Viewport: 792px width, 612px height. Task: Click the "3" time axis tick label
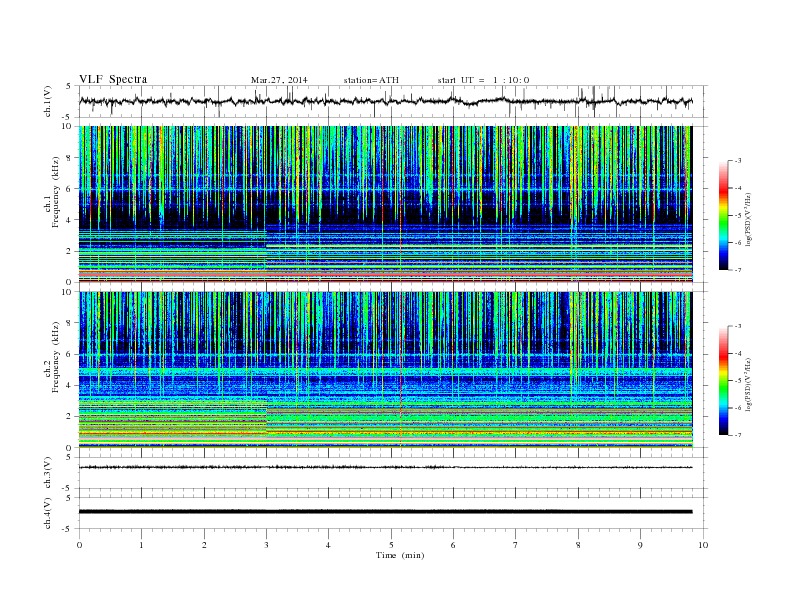(x=266, y=545)
